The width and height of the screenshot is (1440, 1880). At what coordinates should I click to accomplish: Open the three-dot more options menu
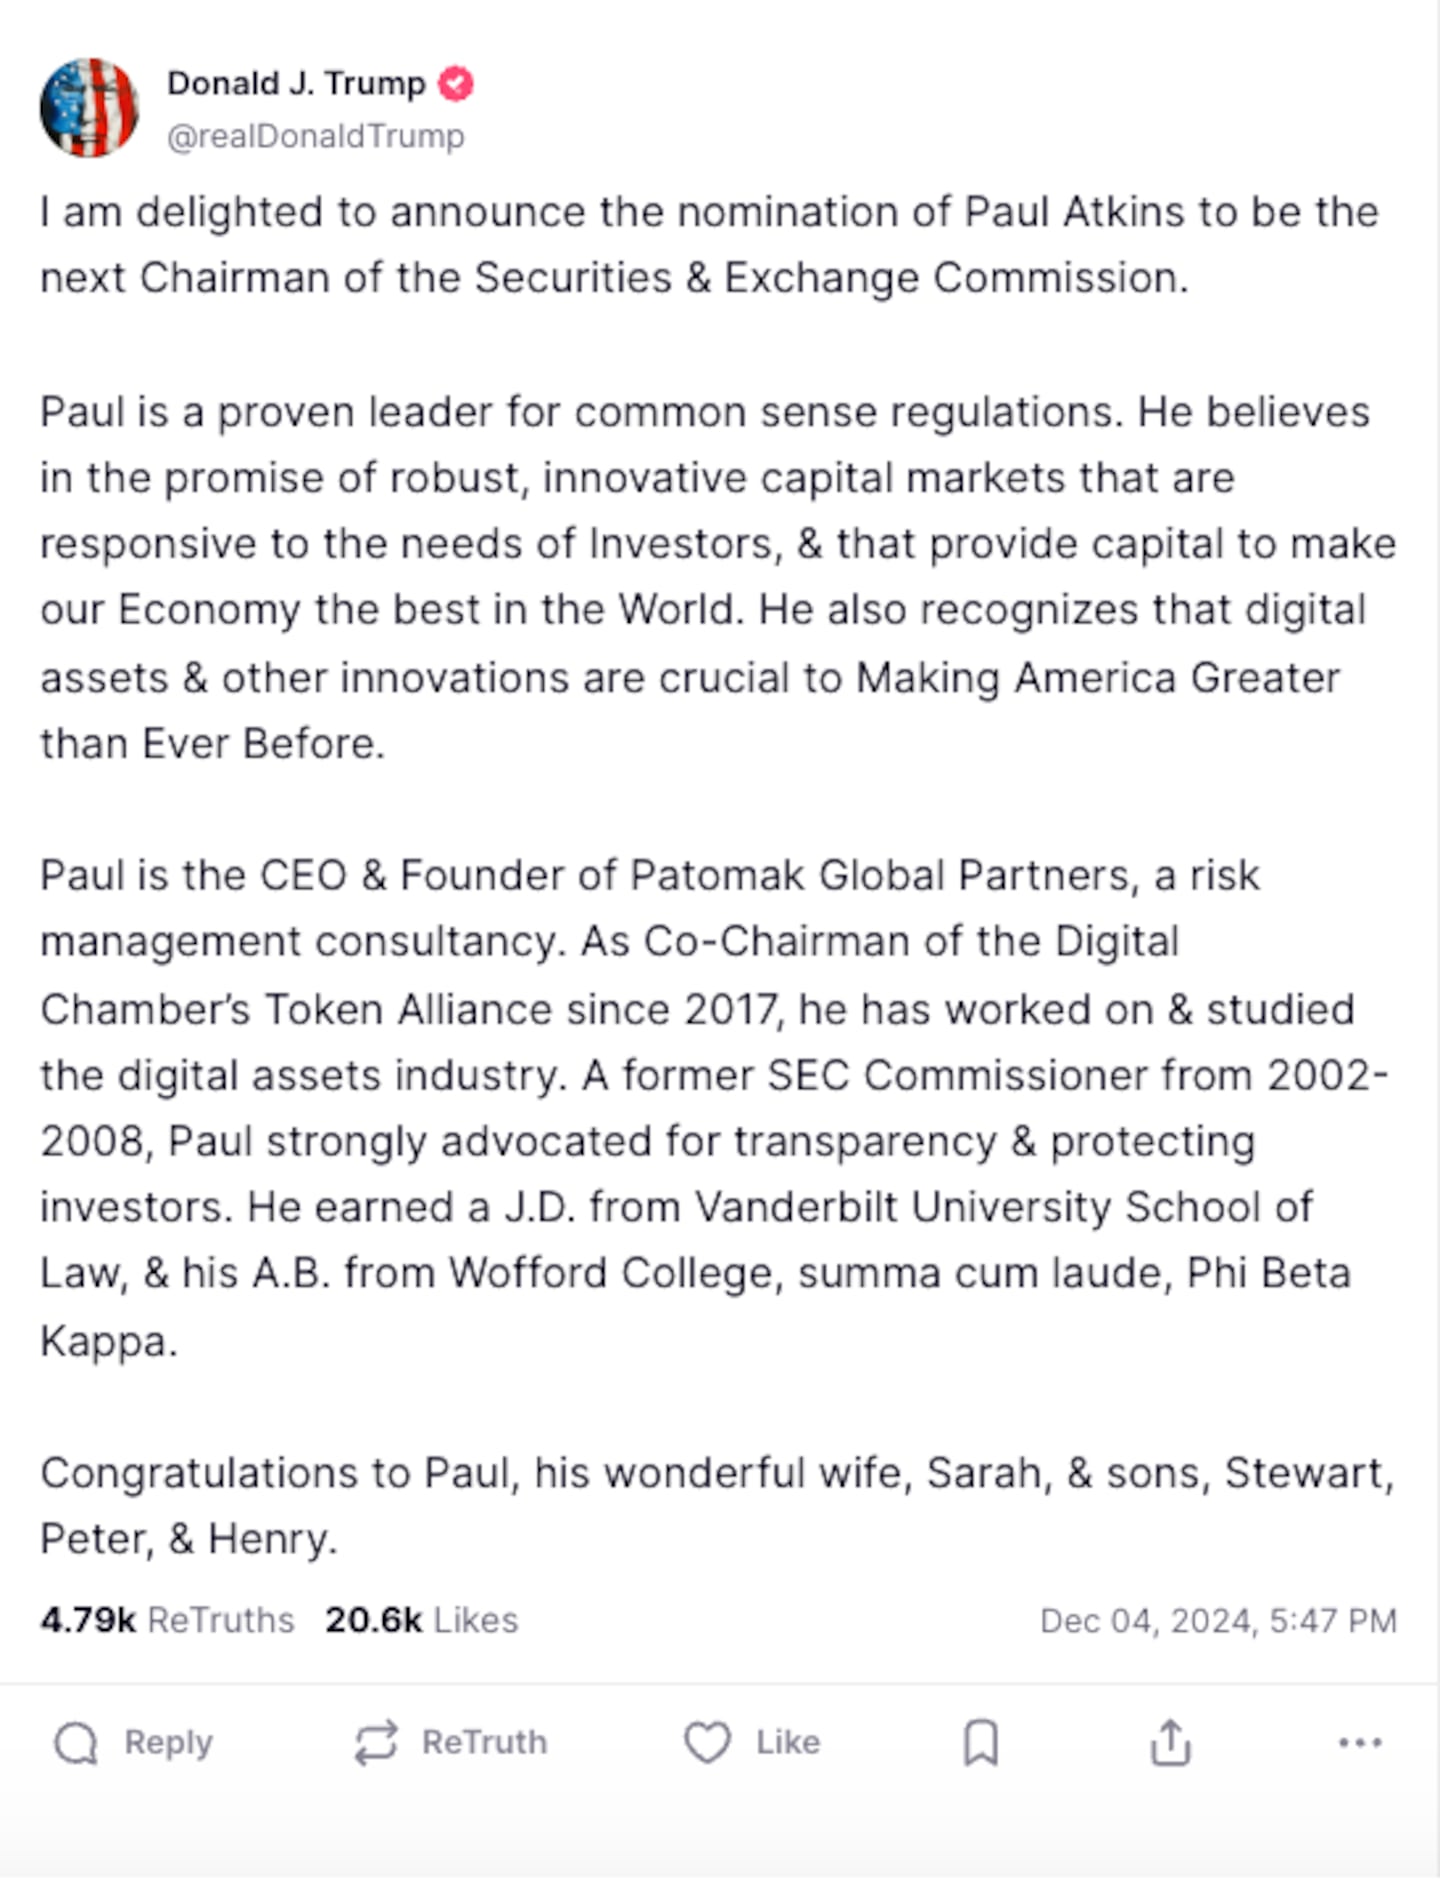pyautogui.click(x=1360, y=1743)
